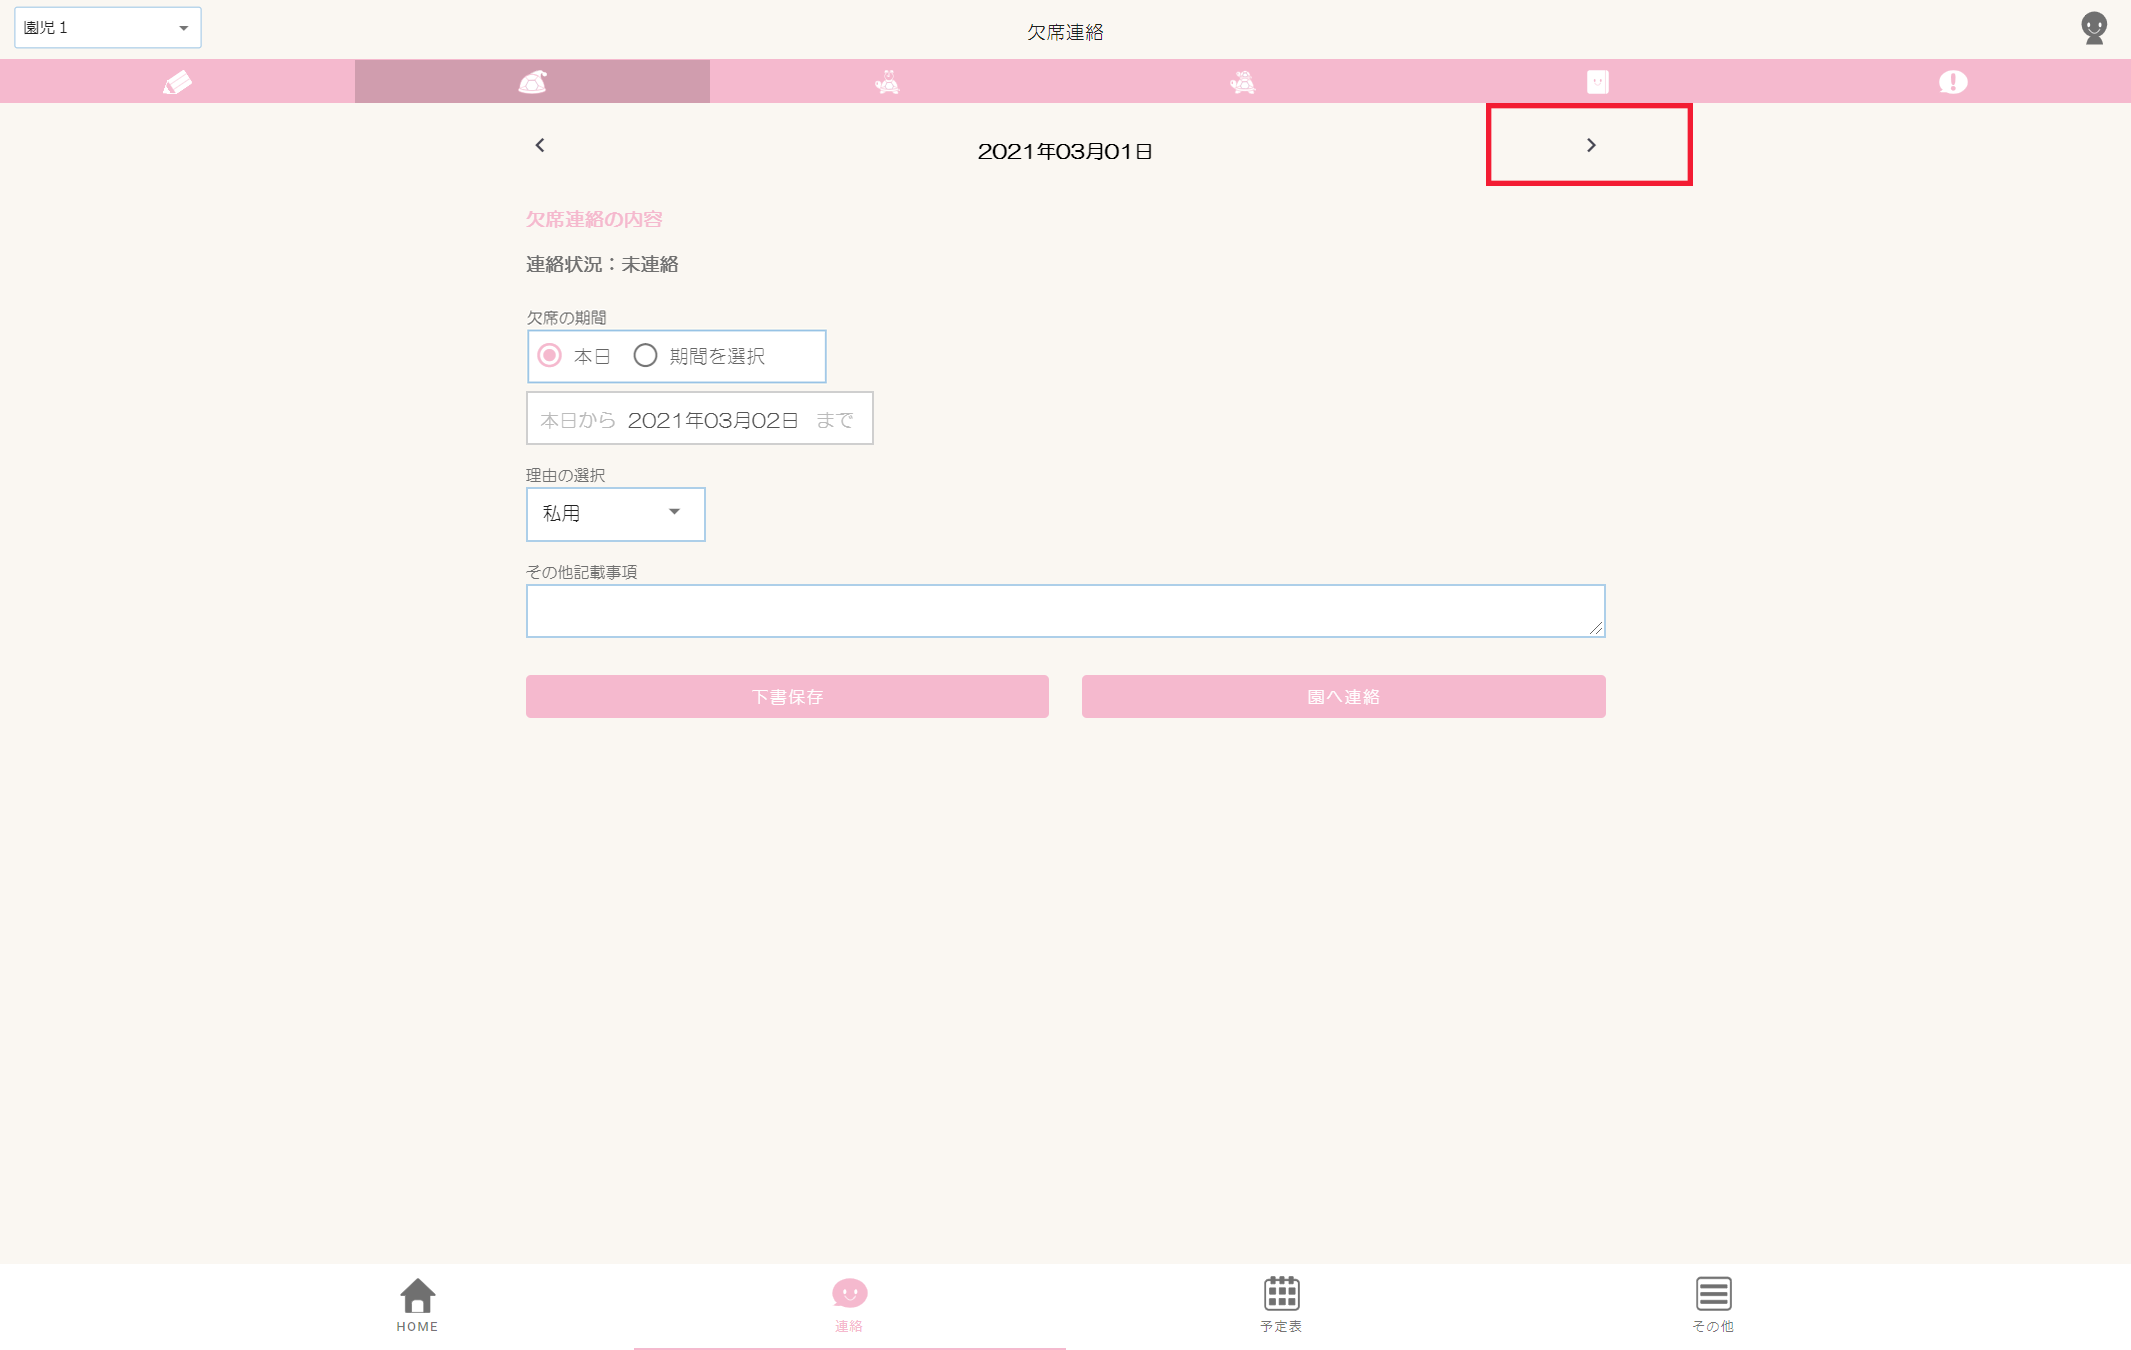Screen dimensions: 2131x1350
Task: Open the HOME bottom navigation
Action: [417, 1305]
